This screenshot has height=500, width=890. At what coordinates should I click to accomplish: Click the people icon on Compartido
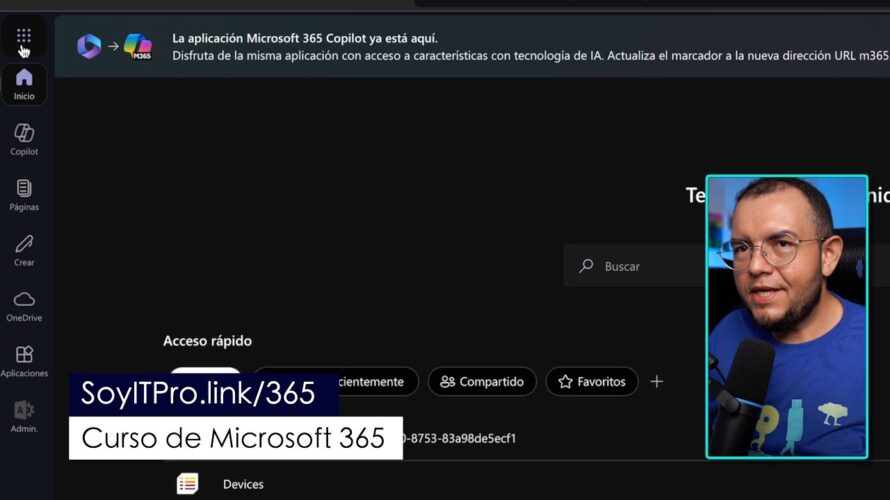coord(447,382)
